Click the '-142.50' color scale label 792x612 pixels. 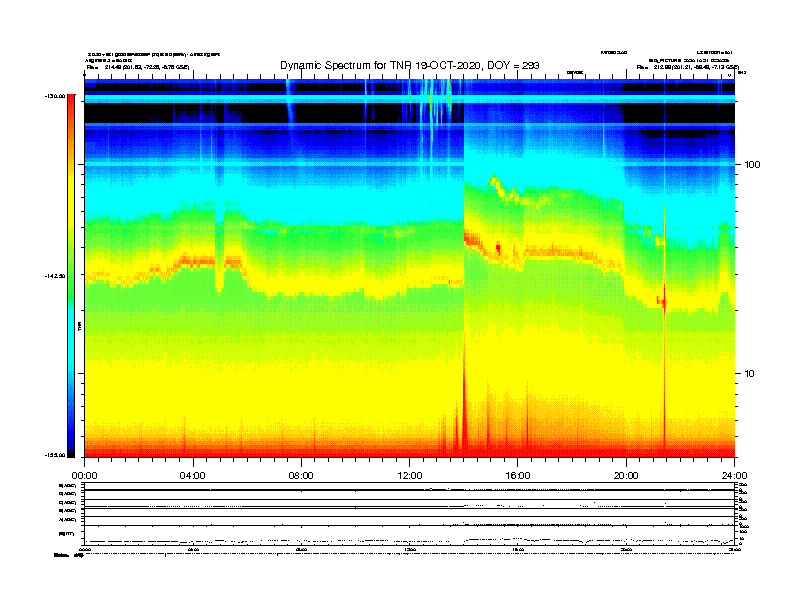[55, 276]
